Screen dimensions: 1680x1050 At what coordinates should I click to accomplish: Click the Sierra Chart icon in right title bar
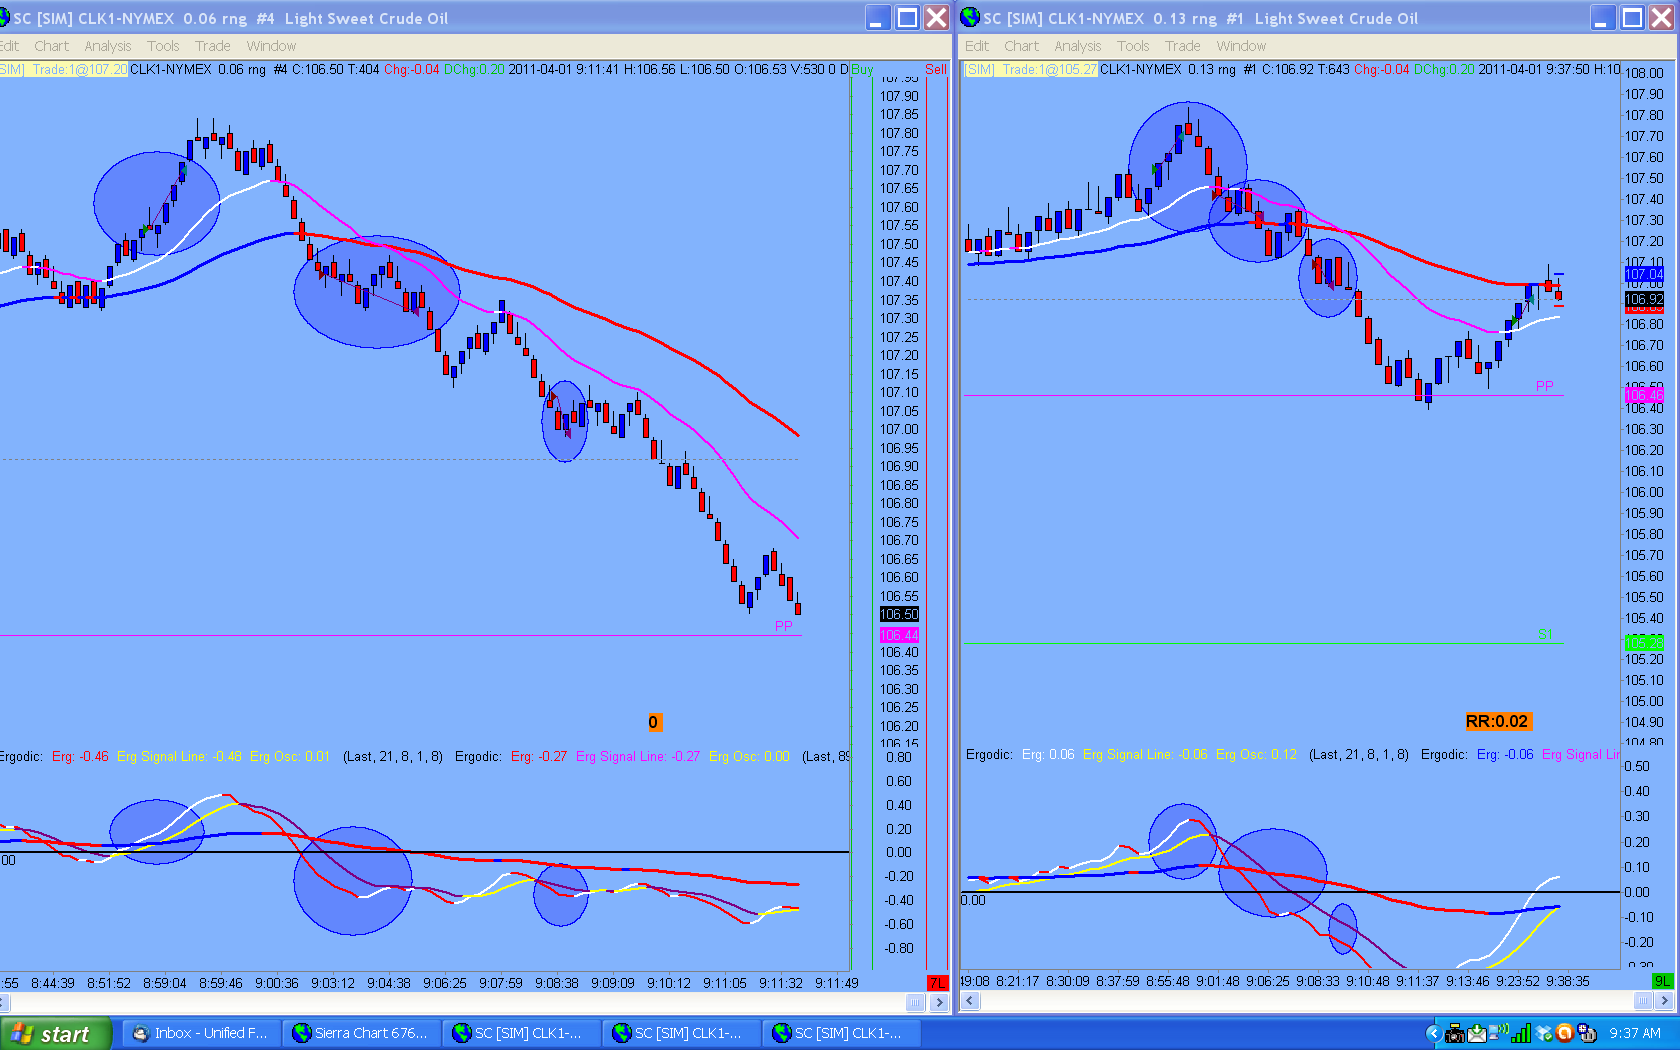tap(970, 18)
